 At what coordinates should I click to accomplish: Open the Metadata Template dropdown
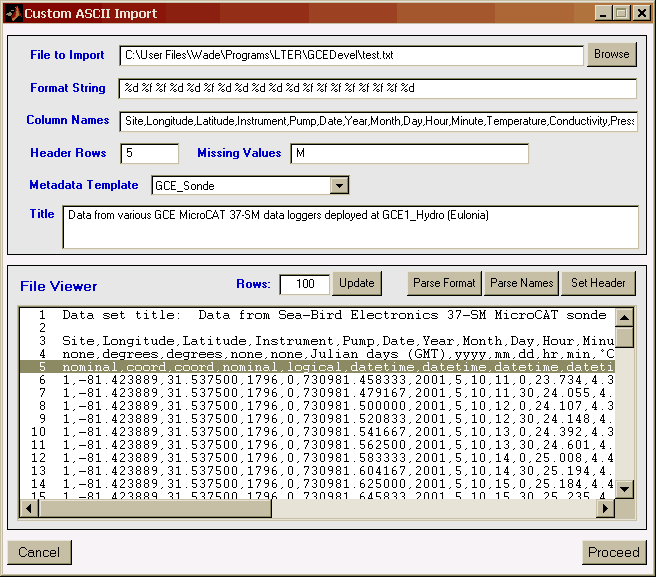point(339,185)
